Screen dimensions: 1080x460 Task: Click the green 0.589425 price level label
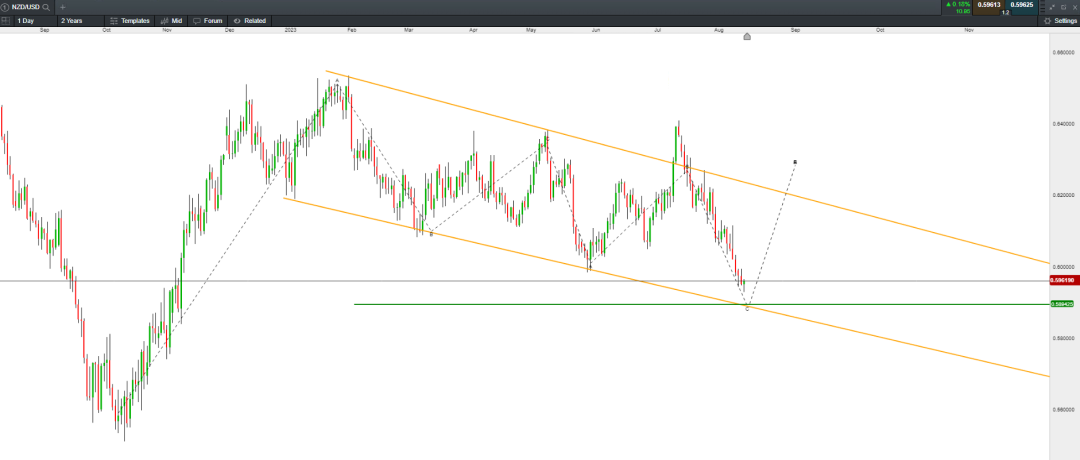click(1061, 304)
